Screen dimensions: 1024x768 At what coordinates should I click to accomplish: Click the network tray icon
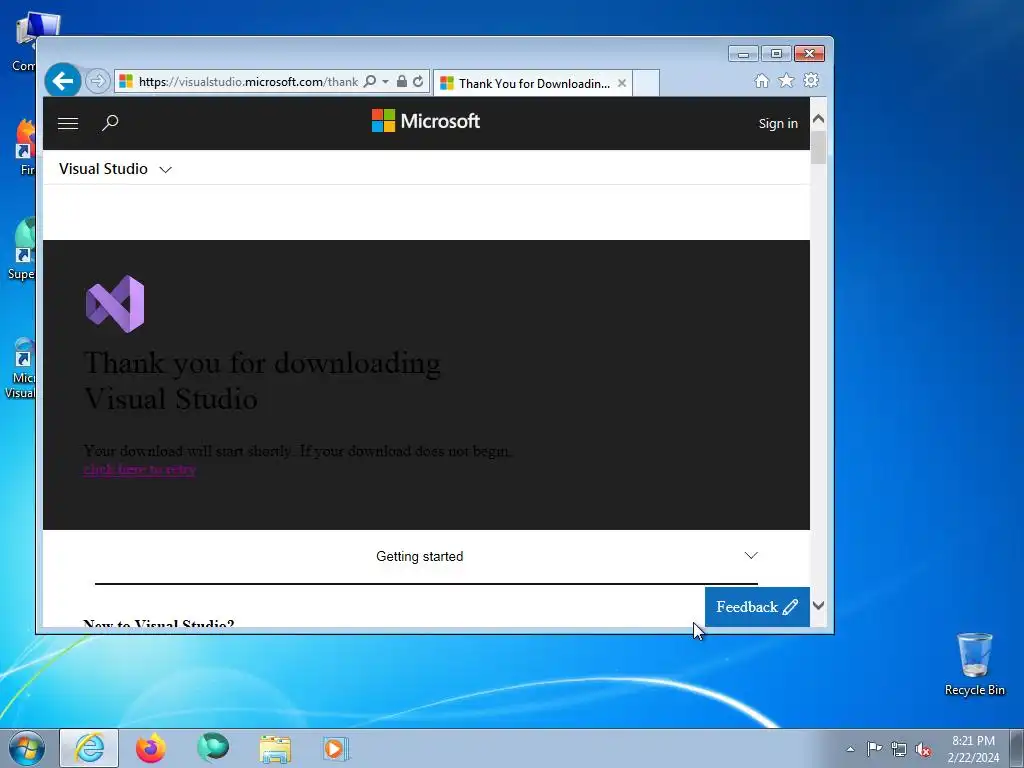tap(899, 749)
